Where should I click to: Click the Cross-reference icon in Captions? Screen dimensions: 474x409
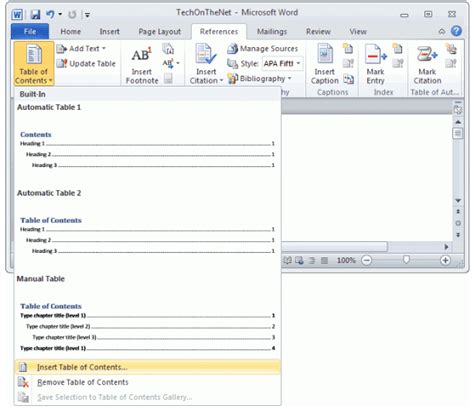click(x=349, y=79)
